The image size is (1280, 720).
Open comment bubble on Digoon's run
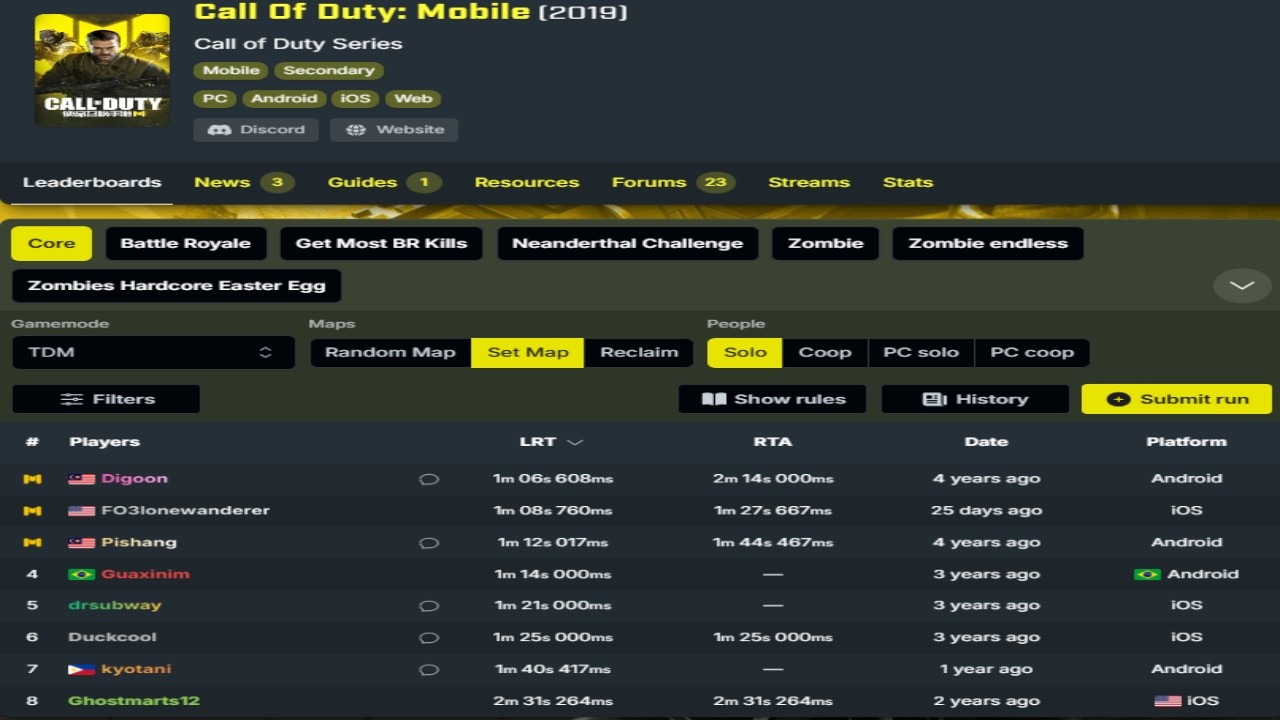(x=429, y=479)
